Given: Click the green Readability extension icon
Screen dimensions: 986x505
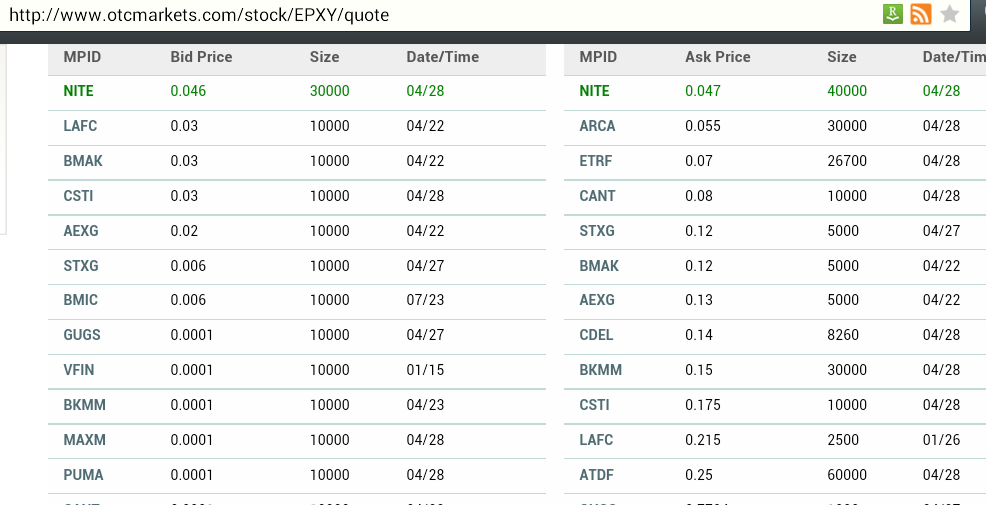Looking at the screenshot, I should click(x=893, y=14).
